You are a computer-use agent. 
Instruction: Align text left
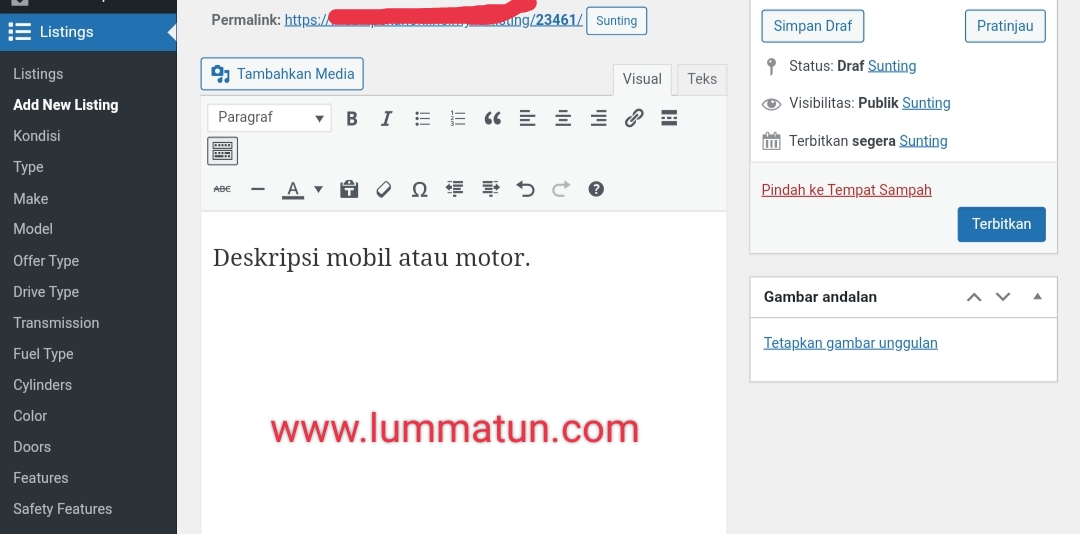528,119
